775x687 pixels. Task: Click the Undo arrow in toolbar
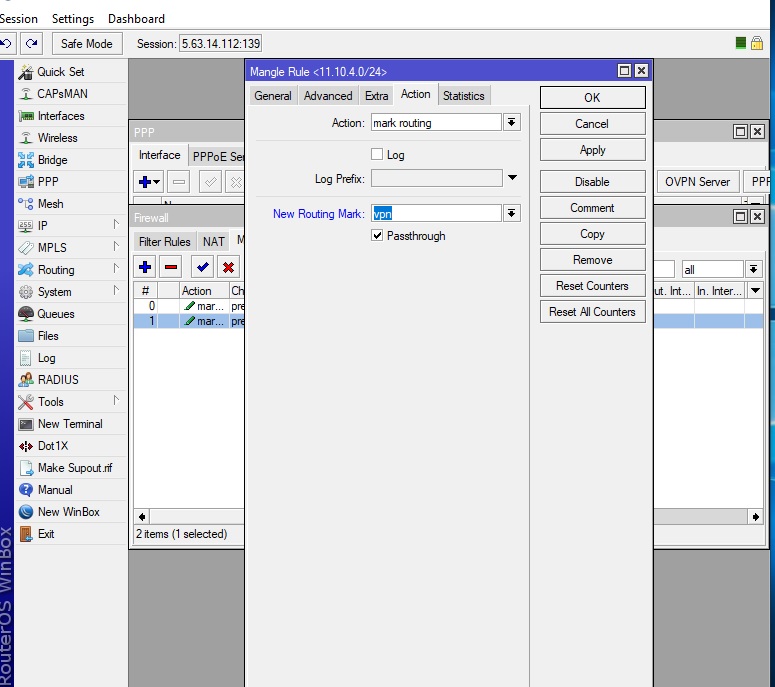[x=7, y=43]
